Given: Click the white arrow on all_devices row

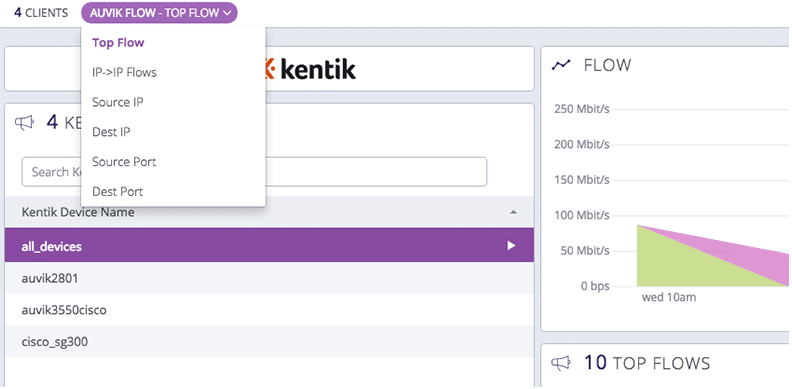Looking at the screenshot, I should point(511,246).
